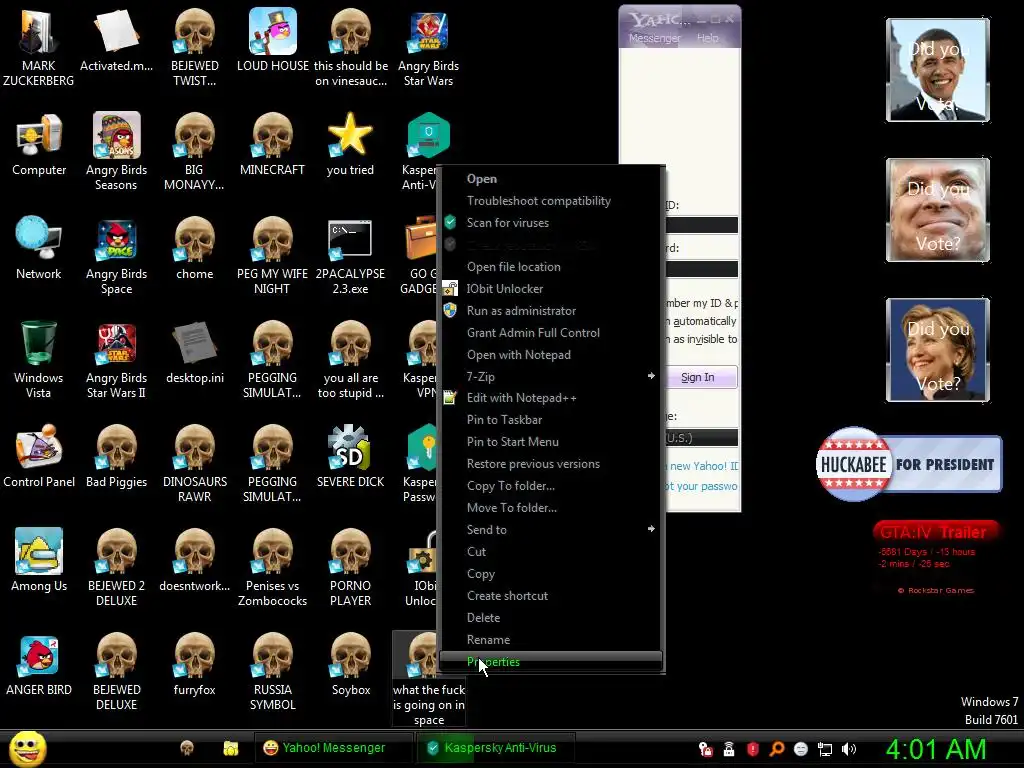
Task: Select Create shortcut in context menu
Action: pyautogui.click(x=551, y=596)
